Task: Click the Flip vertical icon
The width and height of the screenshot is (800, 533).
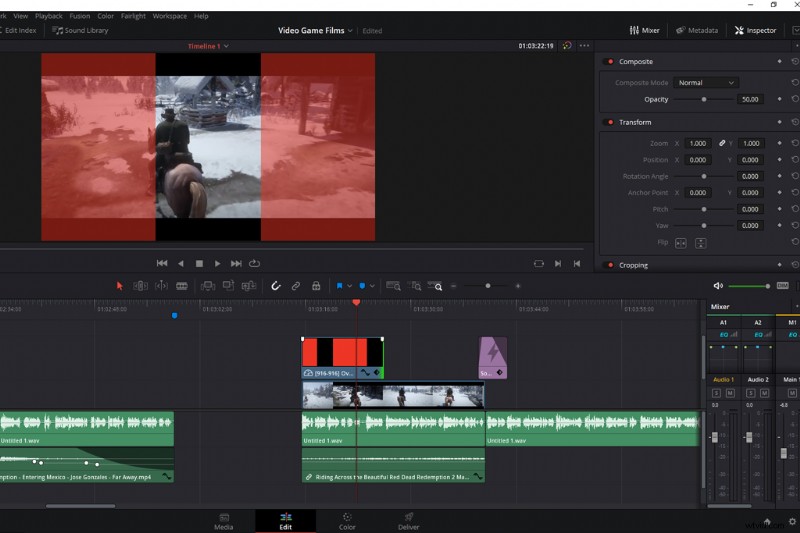Action: pyautogui.click(x=701, y=243)
